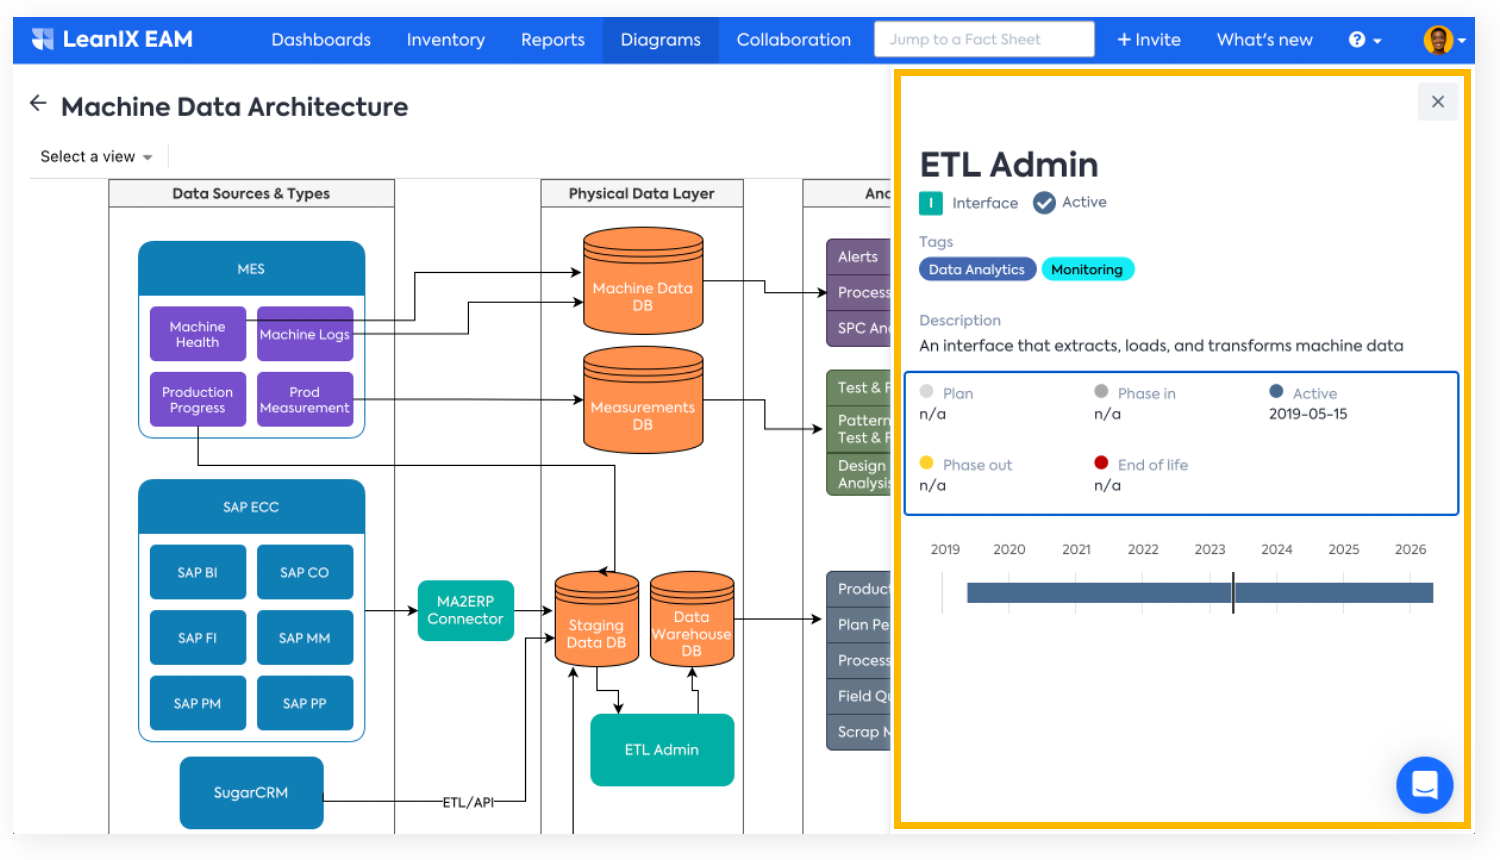Open the Select a view dropdown
This screenshot has width=1500, height=860.
pos(96,156)
